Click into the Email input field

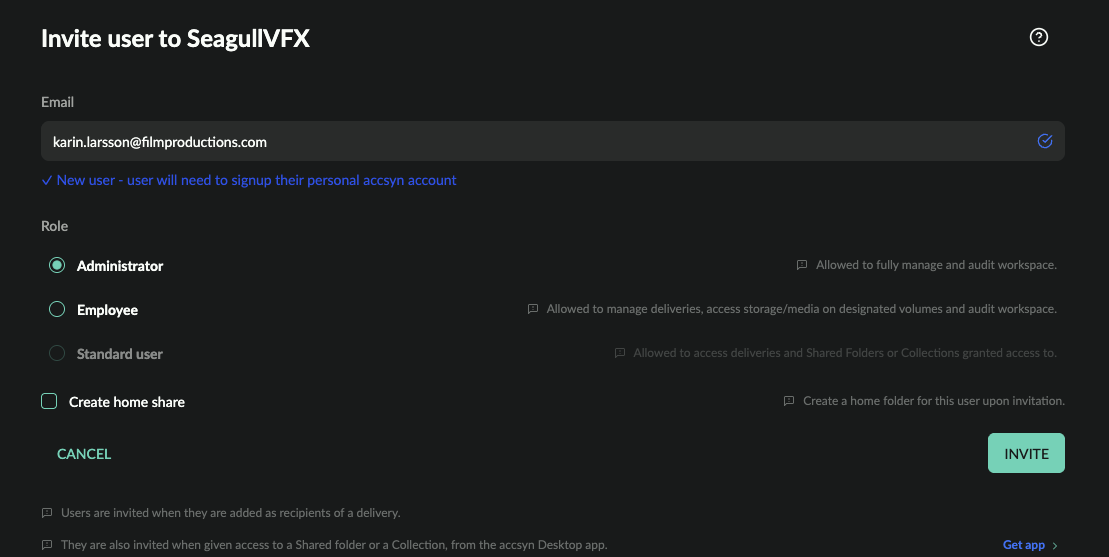click(x=553, y=141)
